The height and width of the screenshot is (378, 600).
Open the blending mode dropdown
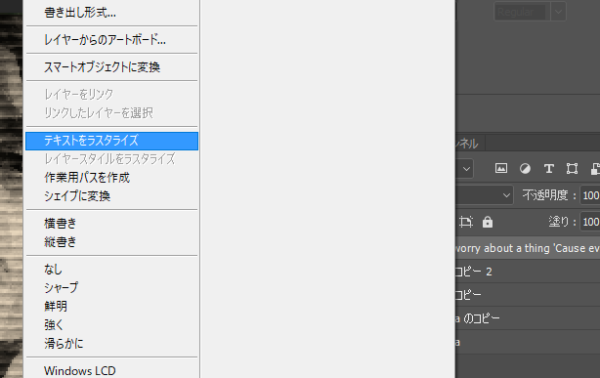pos(484,196)
